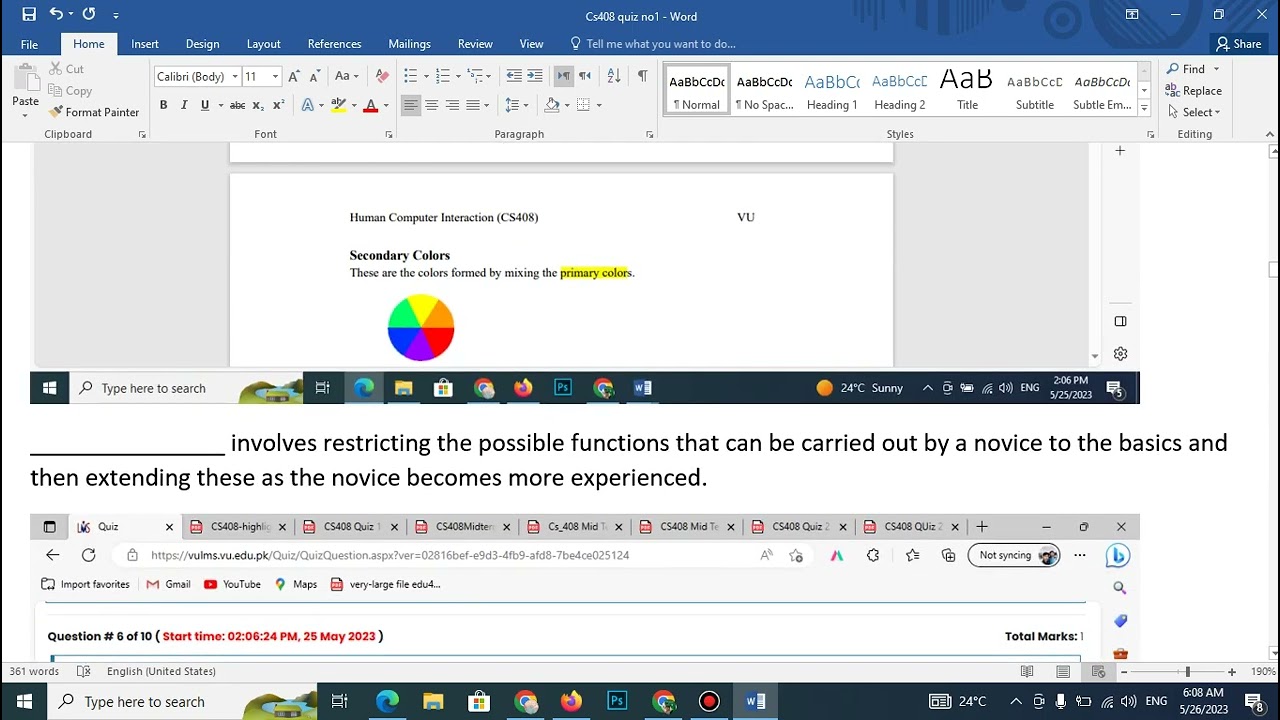Toggle underline formatting
This screenshot has width=1280, height=720.
(205, 105)
